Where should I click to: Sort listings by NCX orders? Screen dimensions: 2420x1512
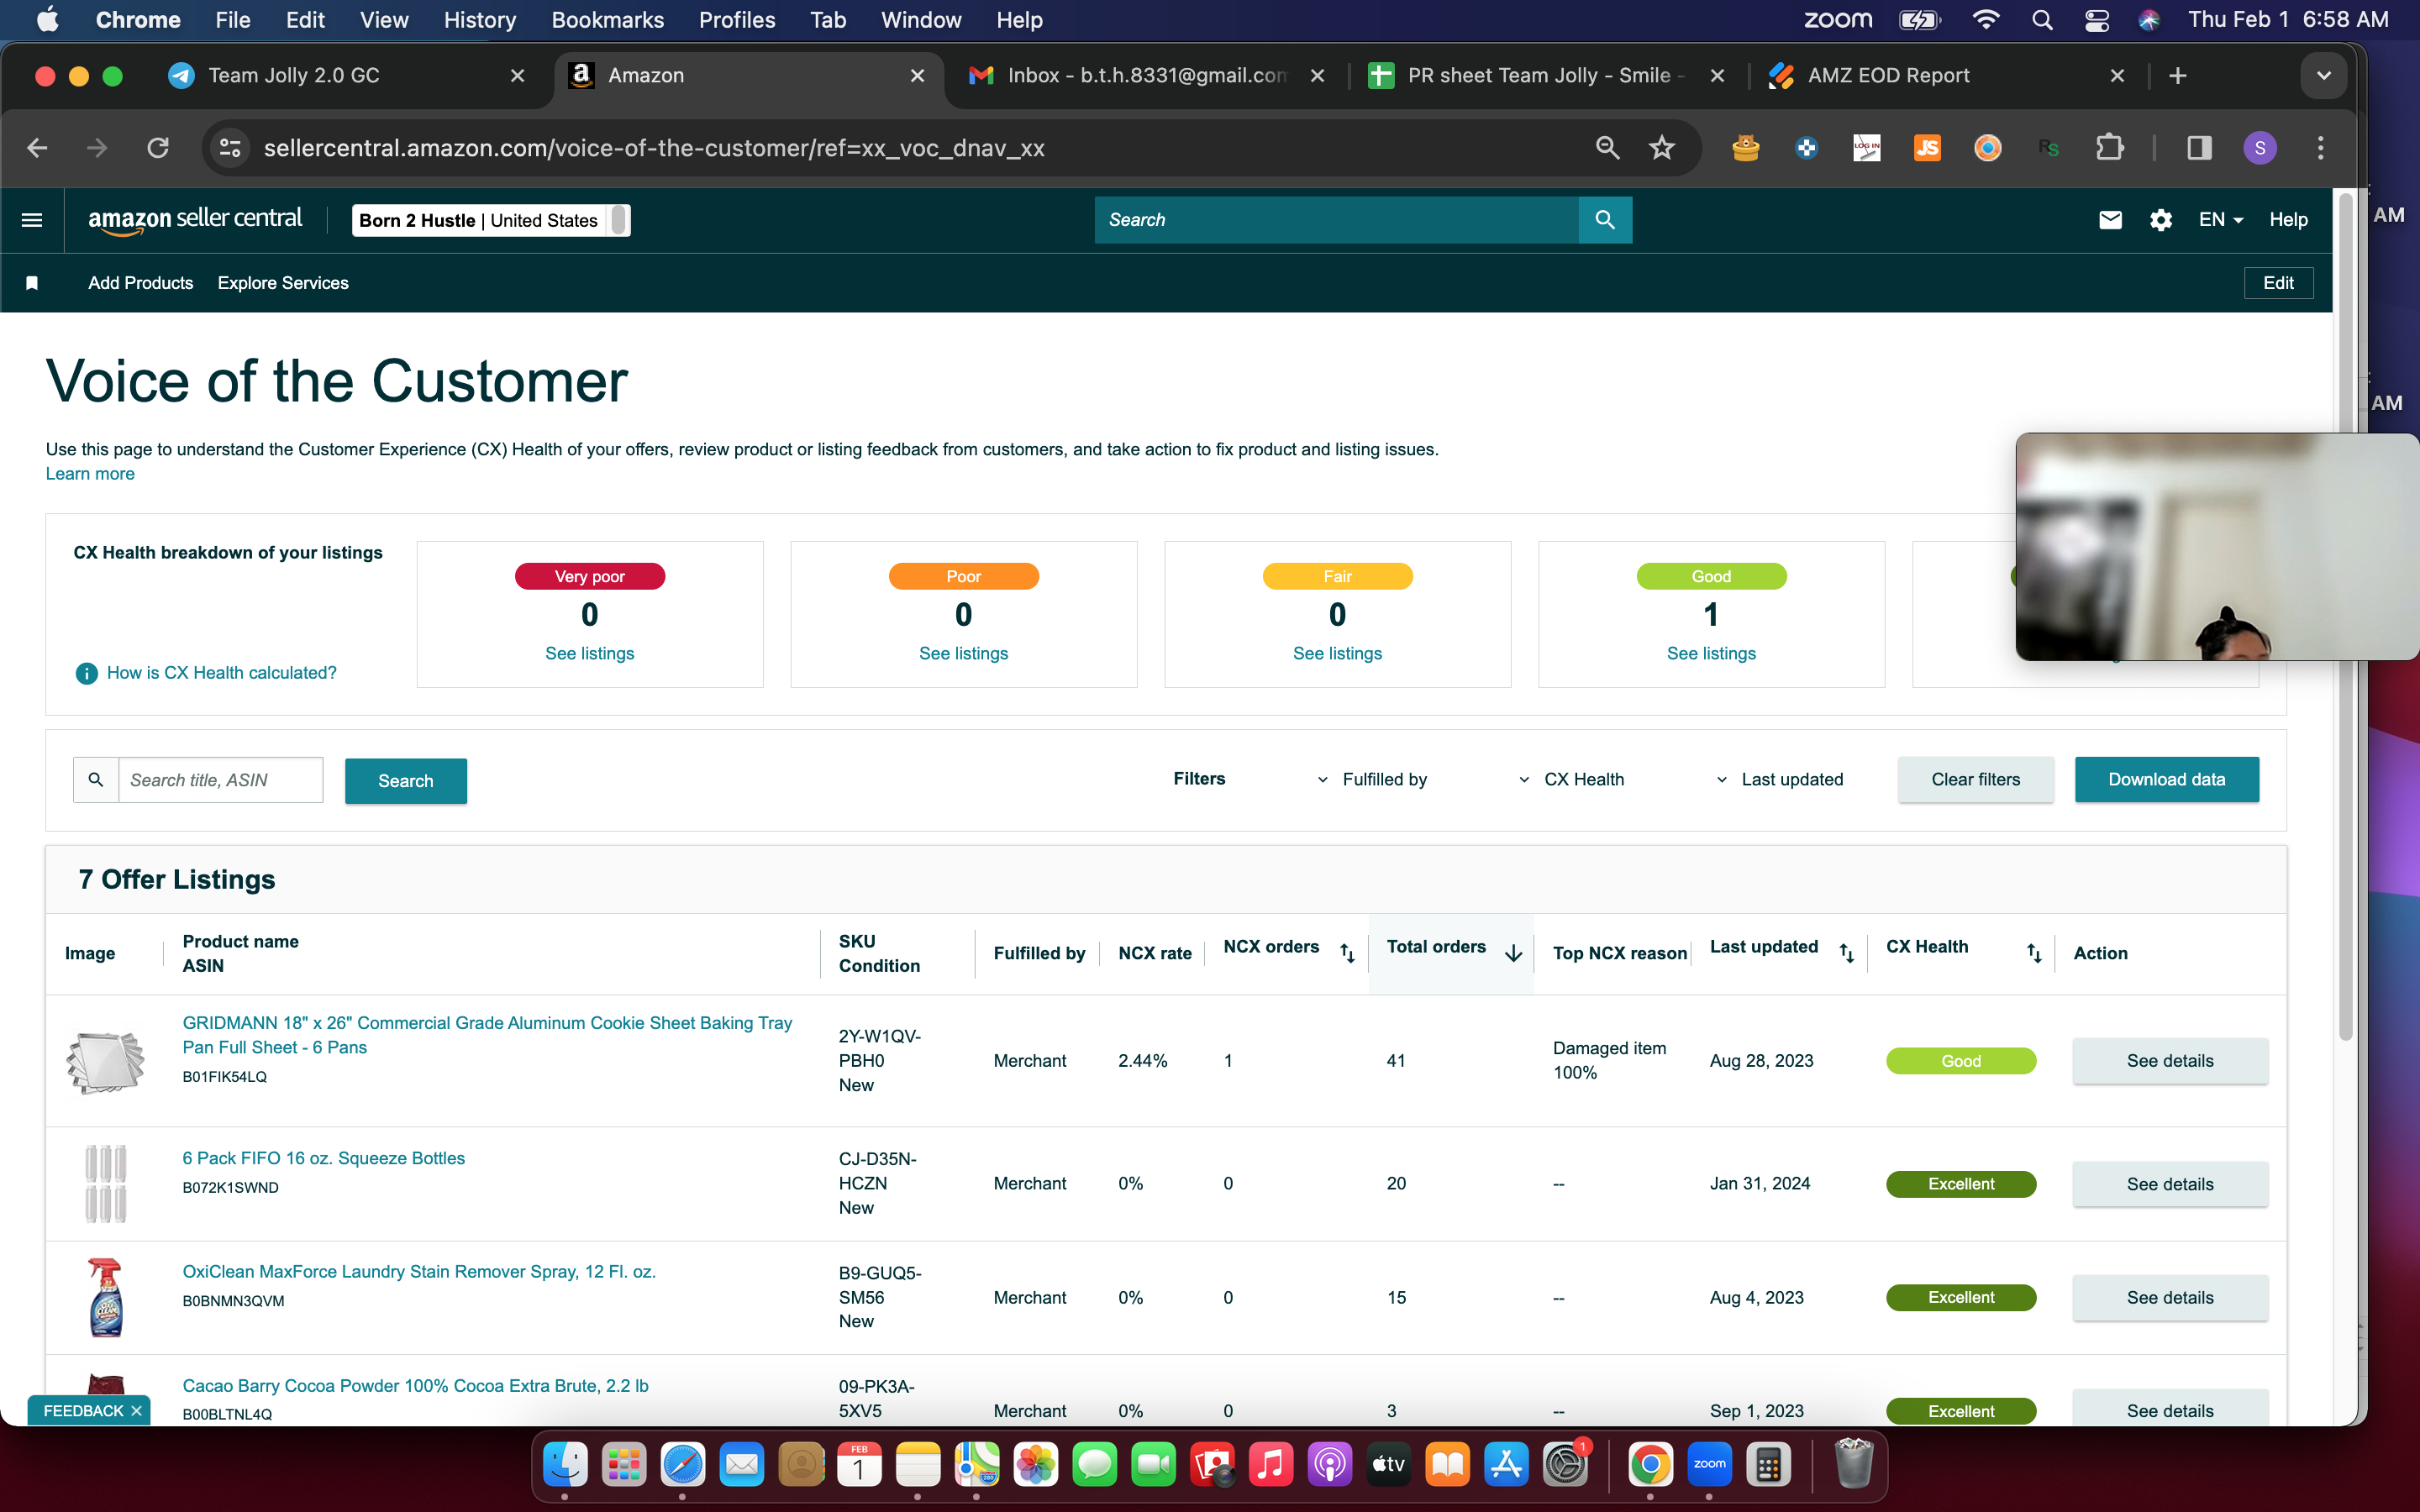click(1347, 953)
